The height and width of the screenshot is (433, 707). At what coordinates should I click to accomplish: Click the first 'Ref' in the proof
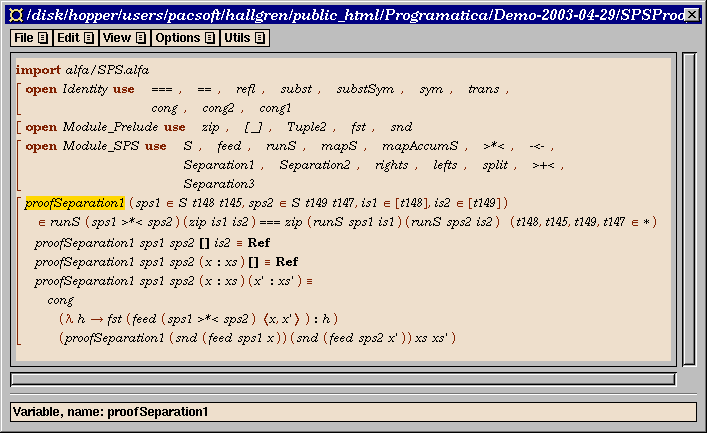click(x=258, y=243)
